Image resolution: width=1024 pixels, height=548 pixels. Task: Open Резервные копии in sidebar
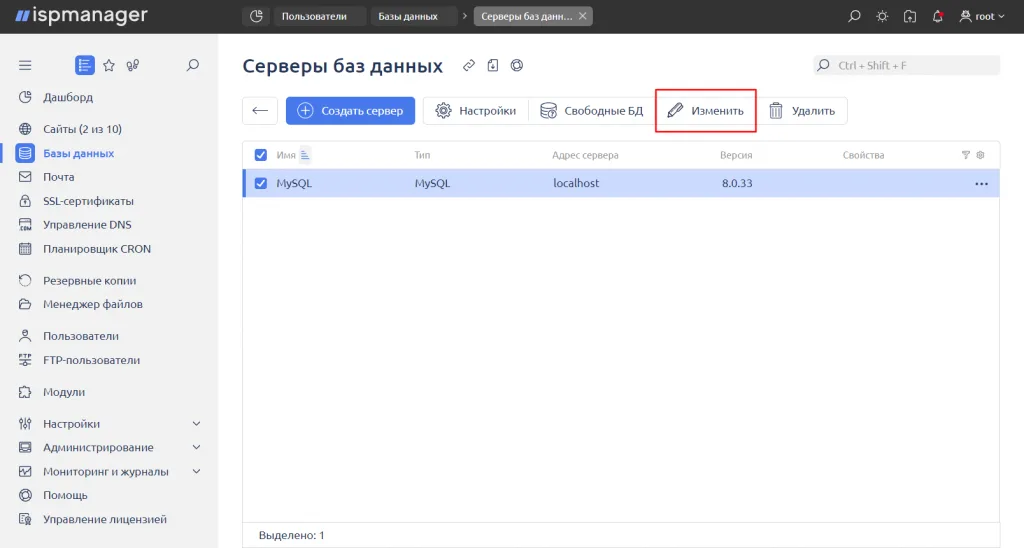point(89,281)
